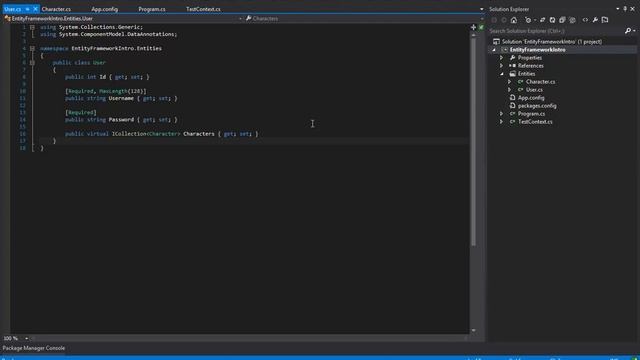The image size is (640, 360).
Task: Collapse the EntityFrameworkIntro project node
Action: [x=494, y=50]
